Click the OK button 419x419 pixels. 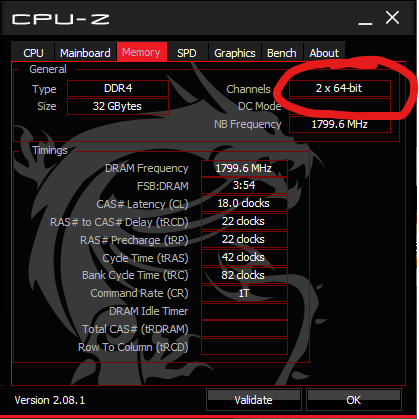coord(354,399)
